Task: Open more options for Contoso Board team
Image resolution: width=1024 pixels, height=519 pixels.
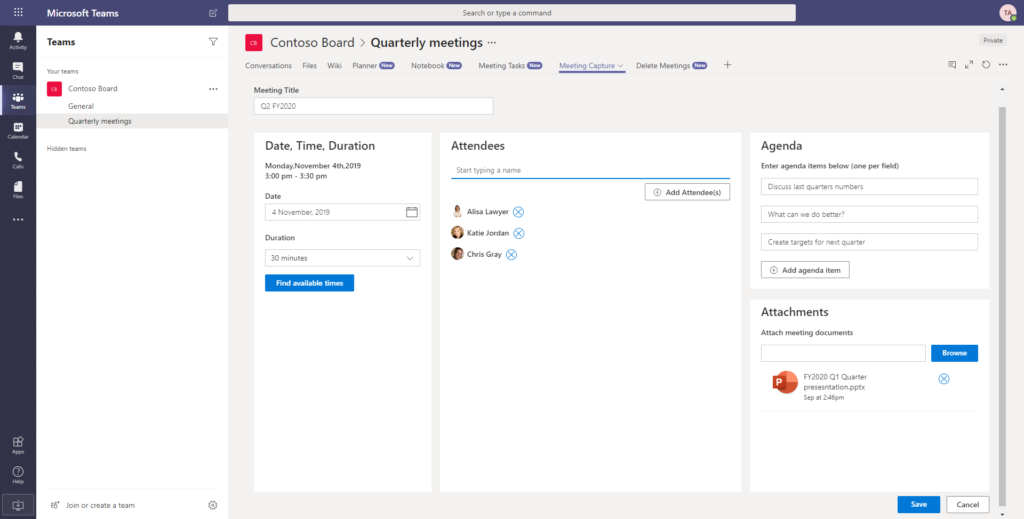Action: point(213,89)
